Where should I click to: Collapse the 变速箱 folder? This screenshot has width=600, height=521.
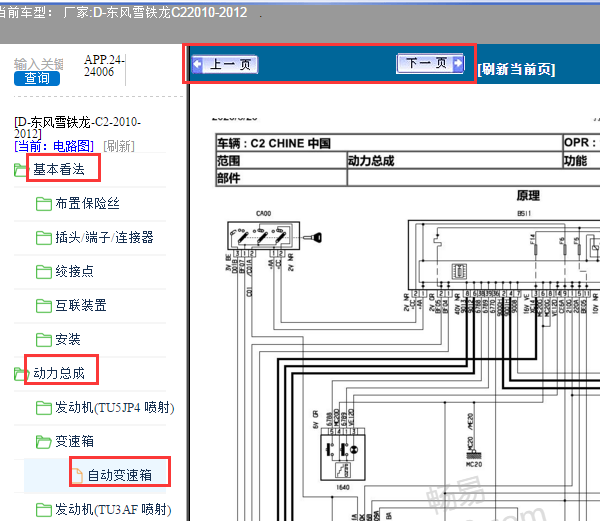click(x=74, y=441)
